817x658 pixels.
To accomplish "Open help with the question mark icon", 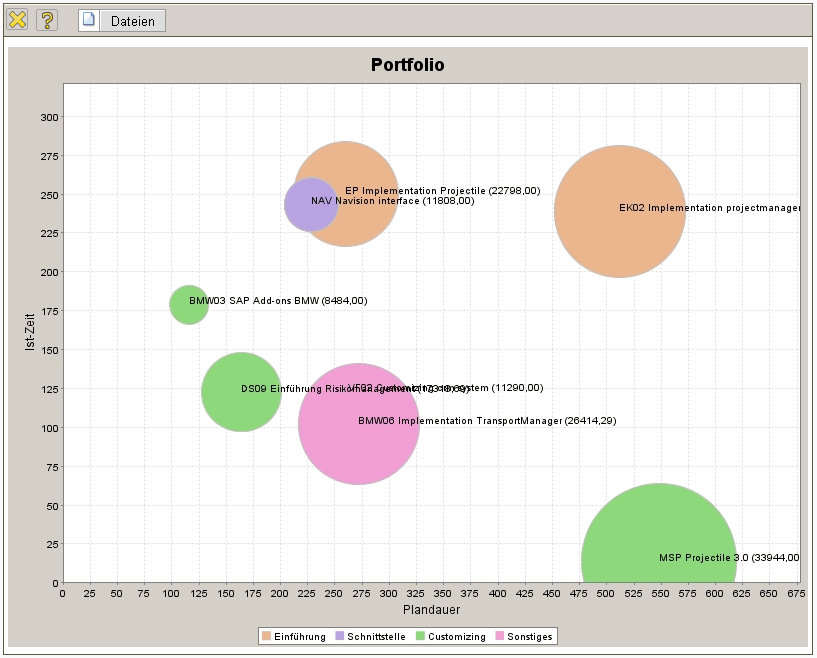I will coord(47,20).
